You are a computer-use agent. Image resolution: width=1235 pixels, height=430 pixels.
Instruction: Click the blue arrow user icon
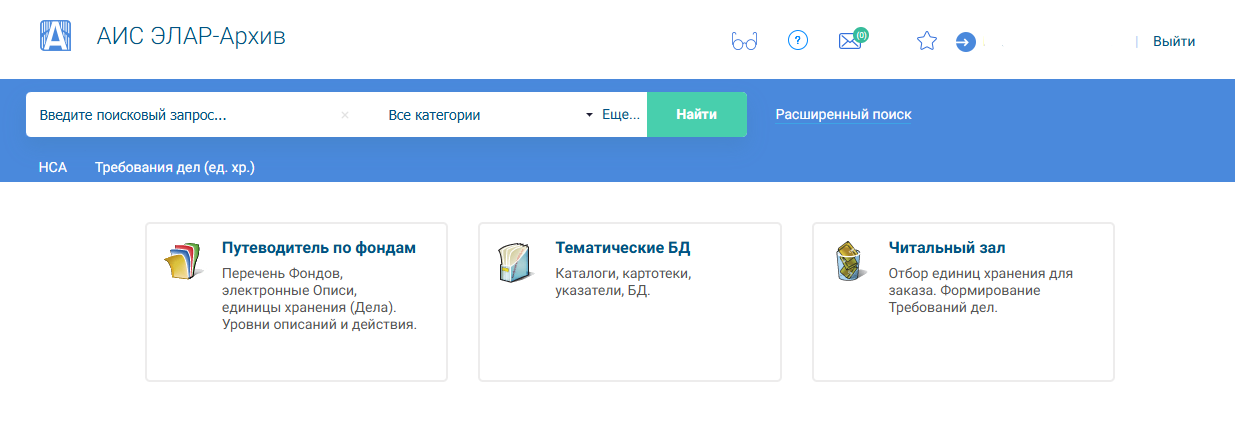point(965,42)
